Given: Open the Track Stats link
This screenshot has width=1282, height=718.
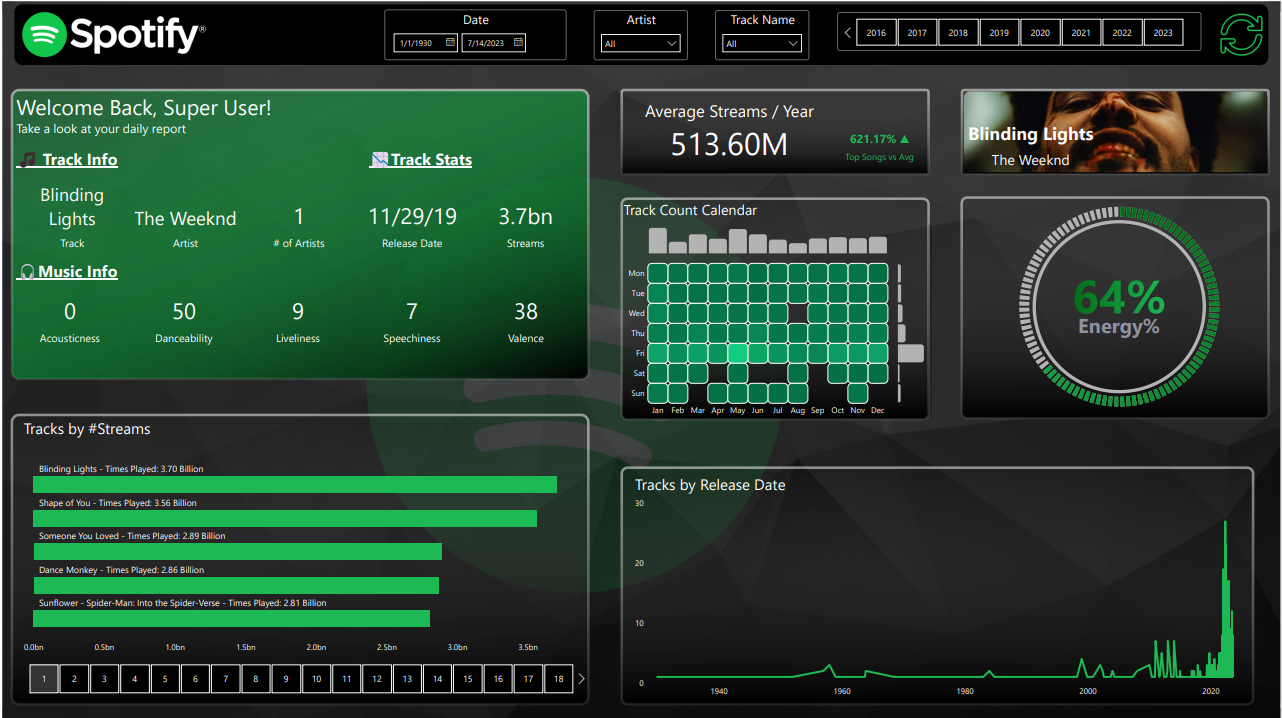Looking at the screenshot, I should pos(431,160).
